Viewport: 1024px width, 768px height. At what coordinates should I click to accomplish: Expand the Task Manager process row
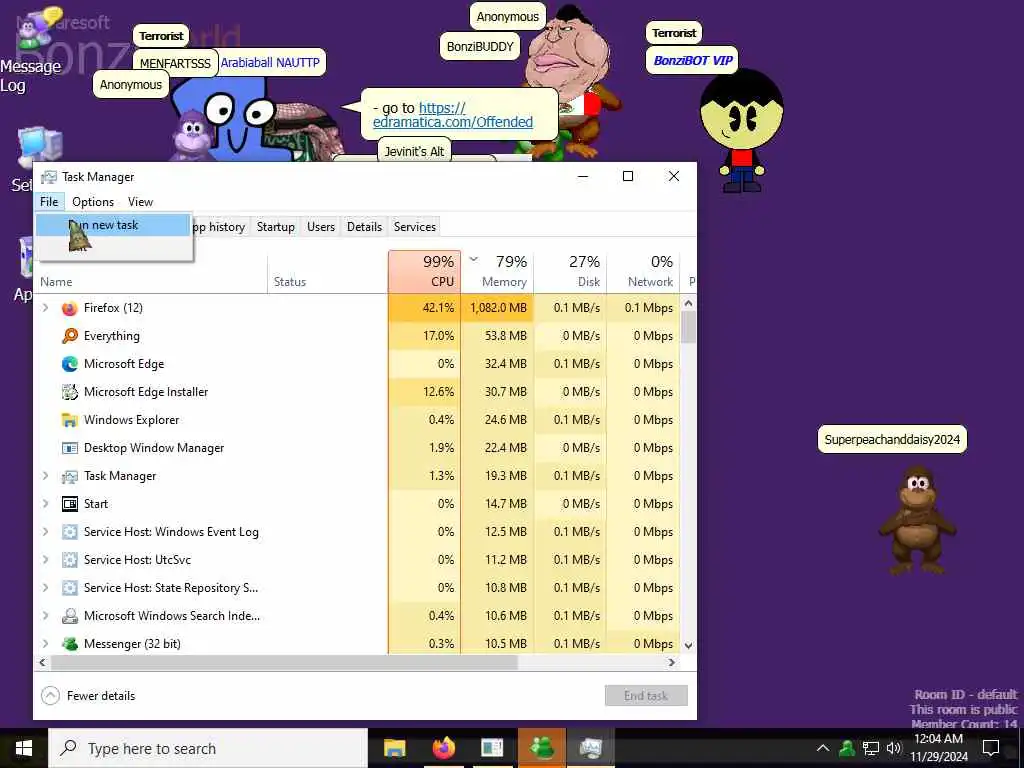point(45,476)
